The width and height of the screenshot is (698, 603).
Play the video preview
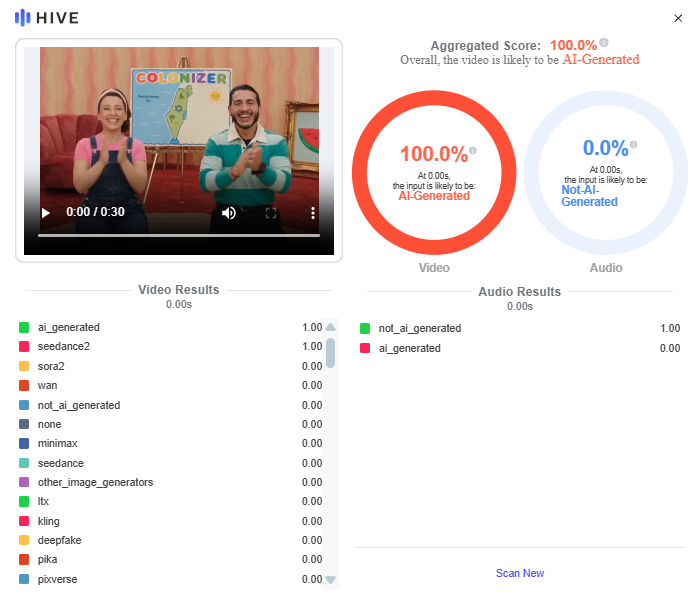coord(45,213)
